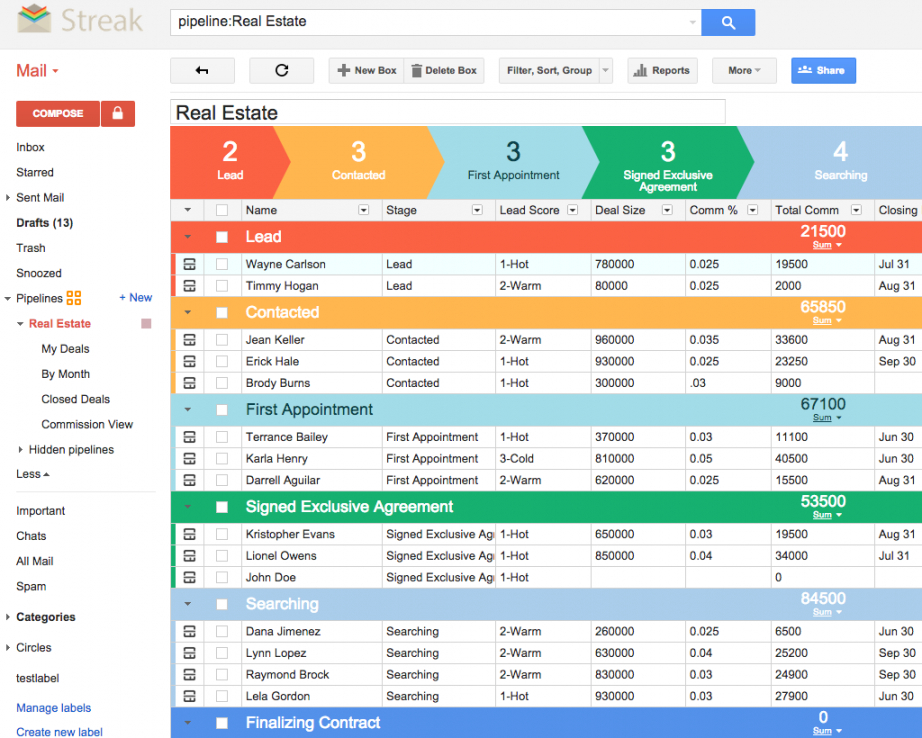Screen dimensions: 922x738
Task: Click the trash icon for Delete Box
Action: click(417, 70)
